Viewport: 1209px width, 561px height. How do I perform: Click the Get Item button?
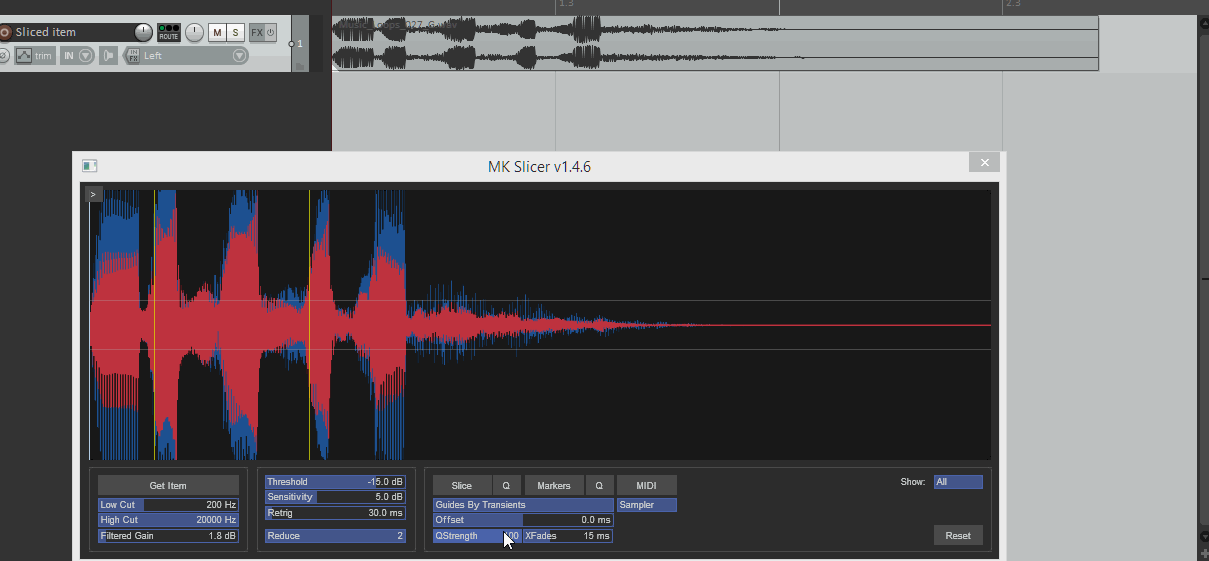click(168, 486)
